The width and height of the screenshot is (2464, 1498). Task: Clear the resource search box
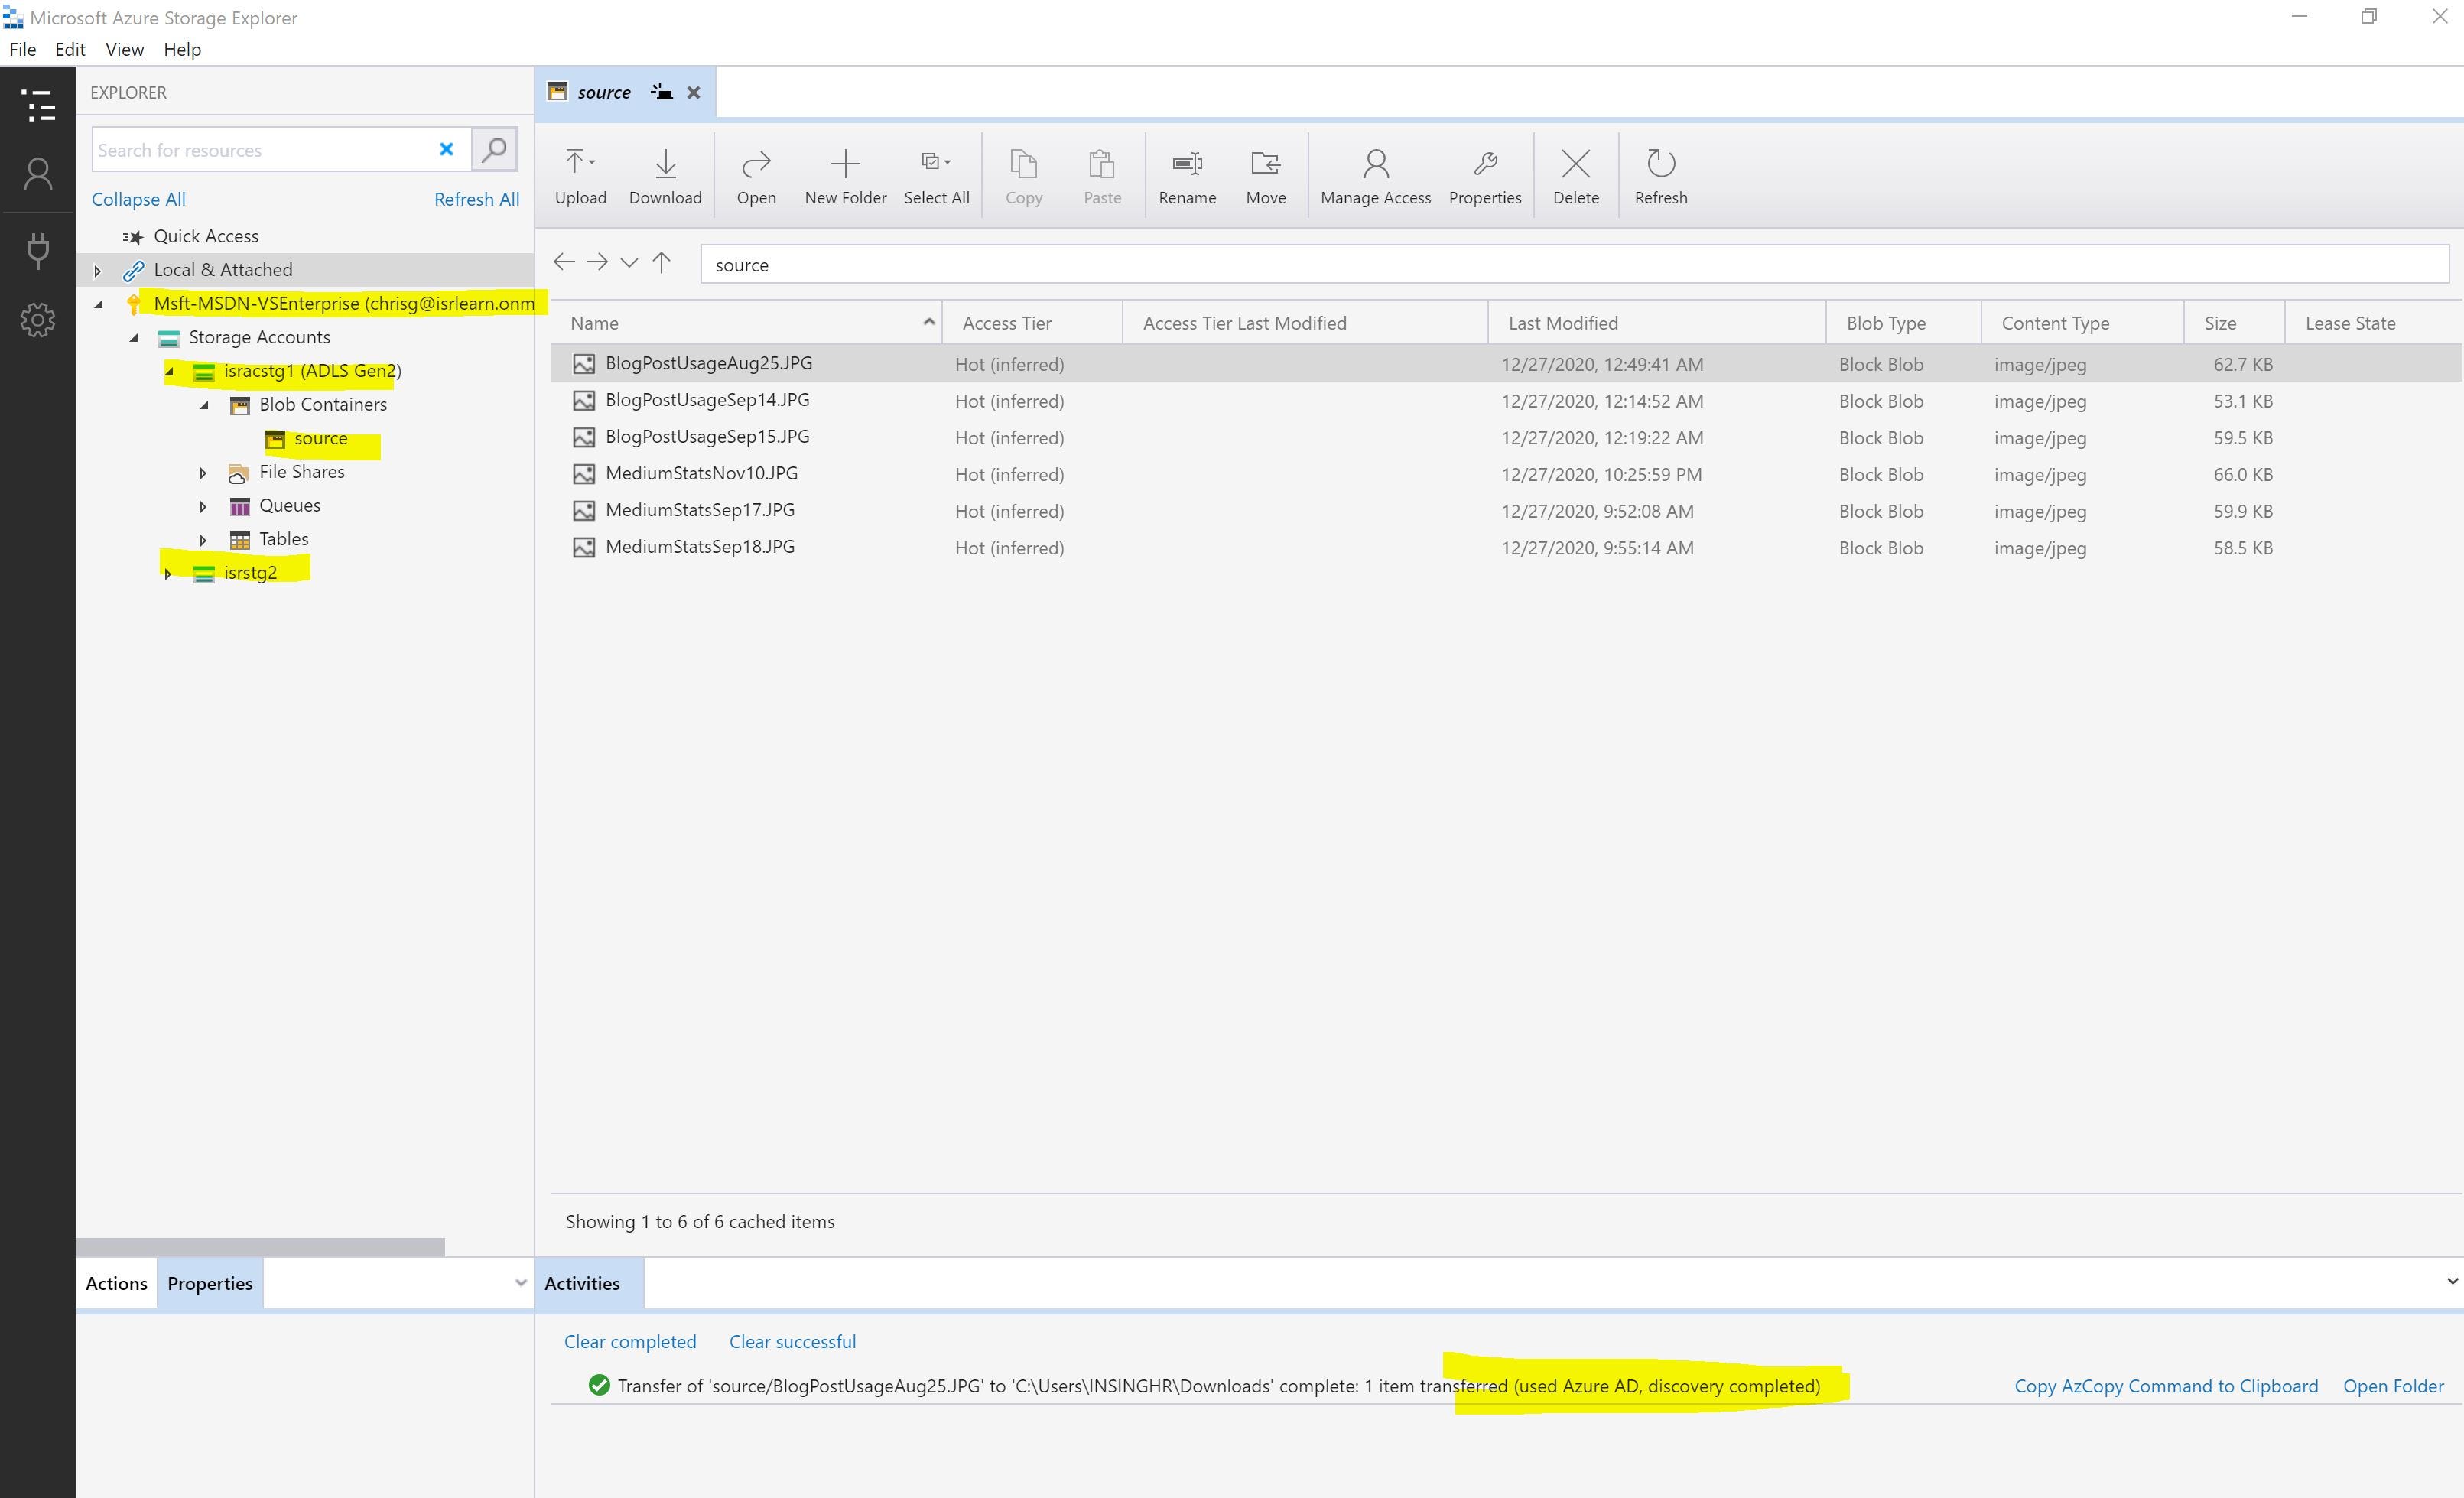pyautogui.click(x=447, y=149)
